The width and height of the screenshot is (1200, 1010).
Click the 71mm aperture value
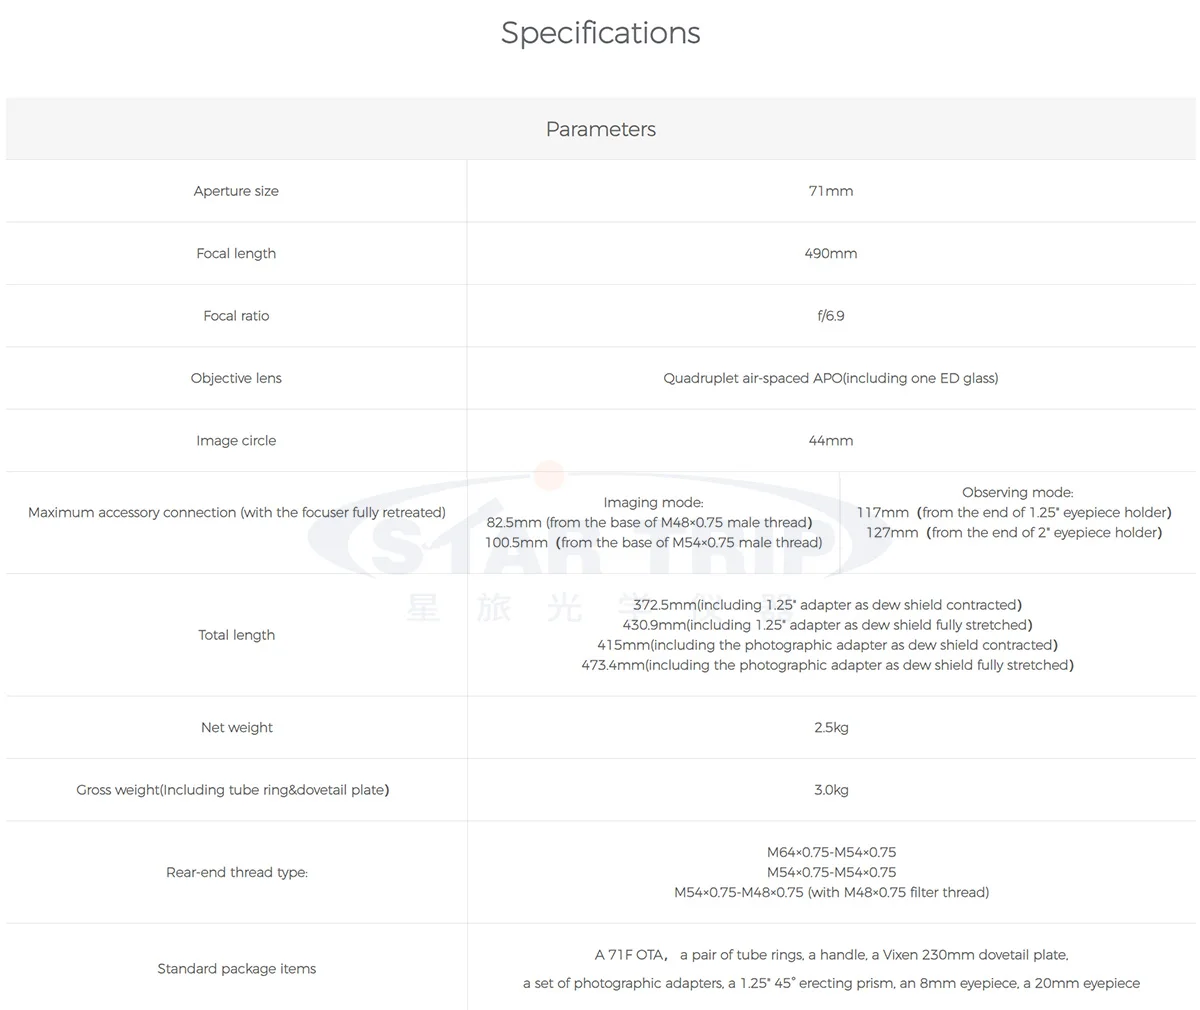[x=830, y=191]
